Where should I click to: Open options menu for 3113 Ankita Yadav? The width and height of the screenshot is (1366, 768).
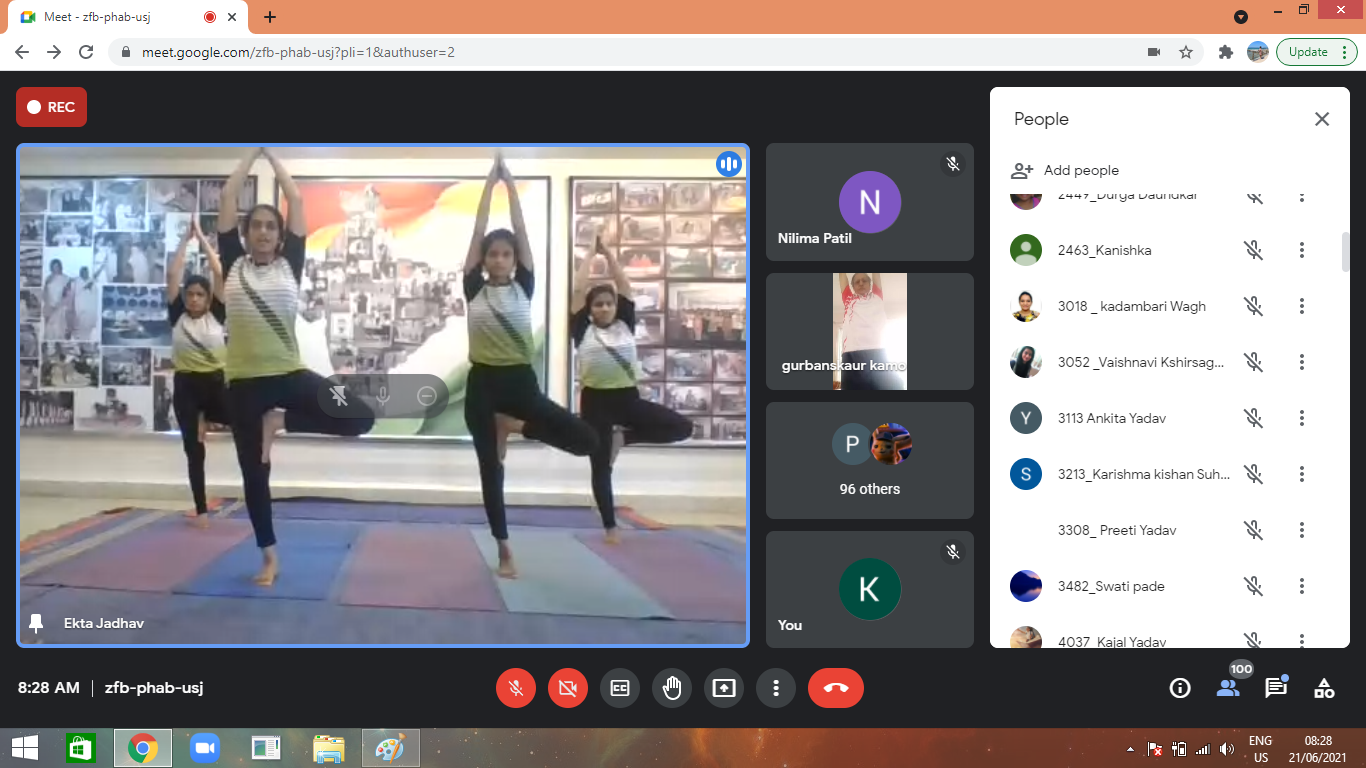click(x=1301, y=418)
